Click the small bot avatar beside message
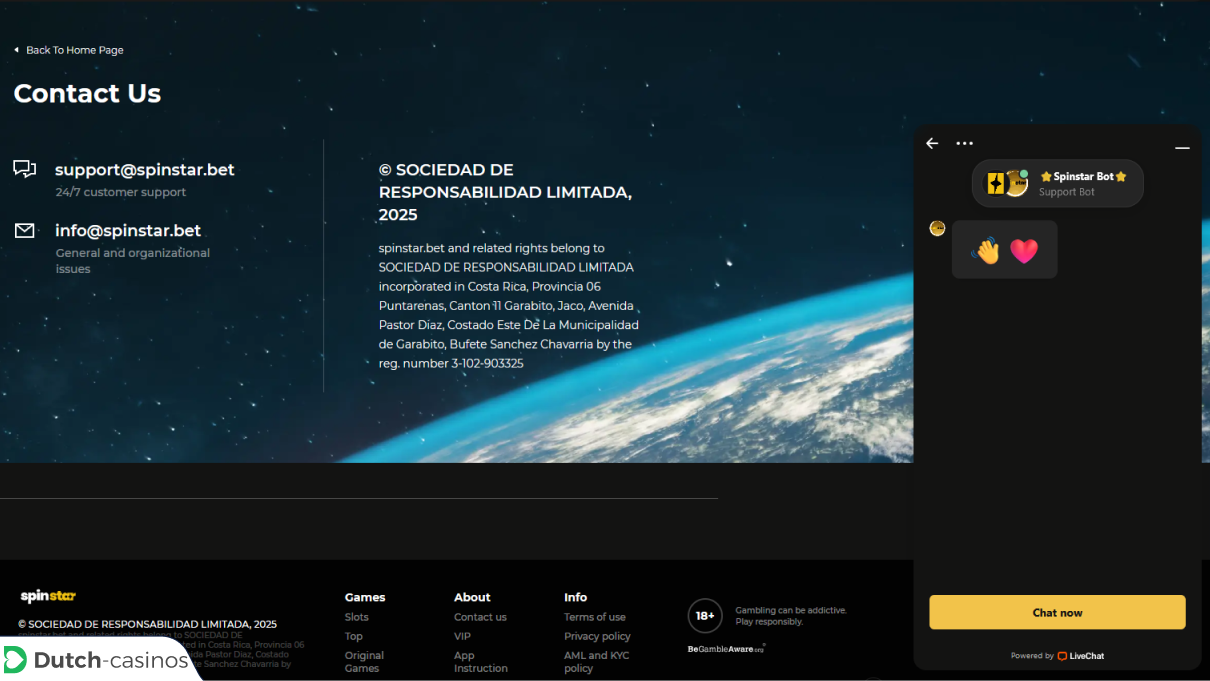 [937, 228]
